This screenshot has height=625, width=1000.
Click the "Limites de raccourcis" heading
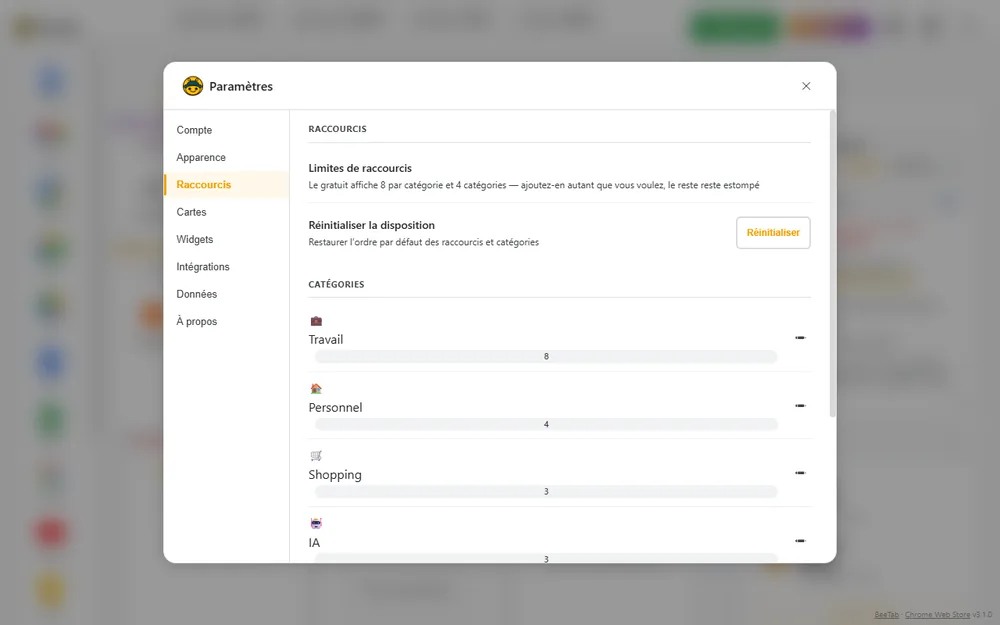tap(360, 168)
